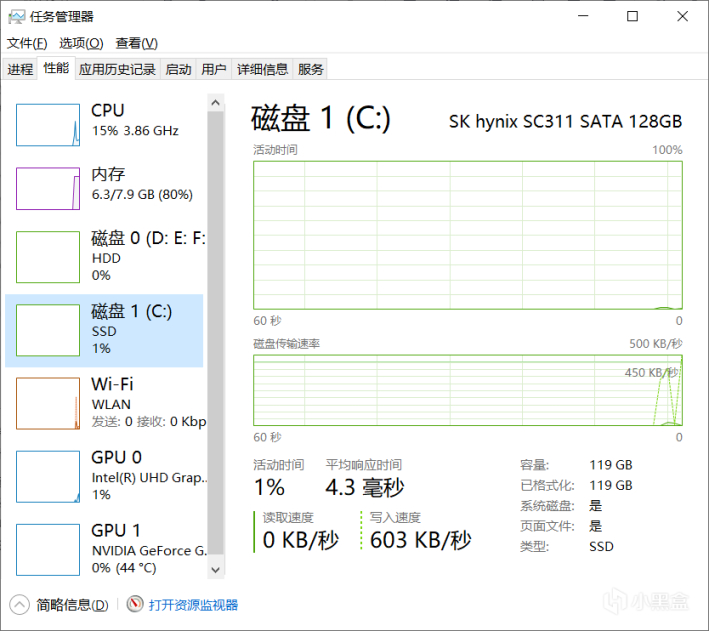Collapse view with 简略信息 chevron icon
This screenshot has height=631, width=709.
click(20, 605)
